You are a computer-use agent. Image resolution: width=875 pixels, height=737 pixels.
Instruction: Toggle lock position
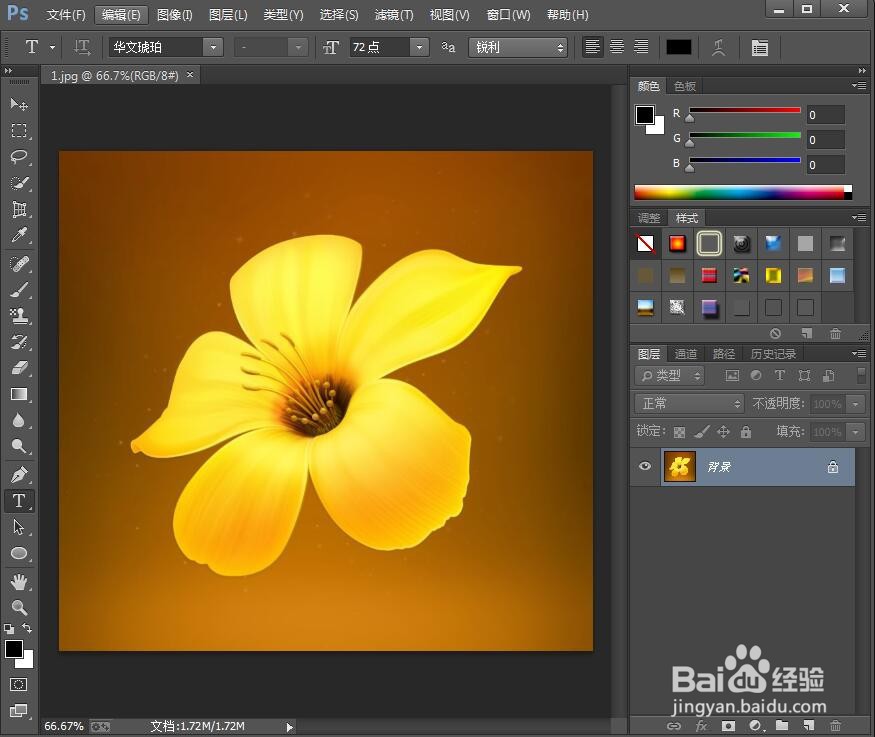coord(723,431)
